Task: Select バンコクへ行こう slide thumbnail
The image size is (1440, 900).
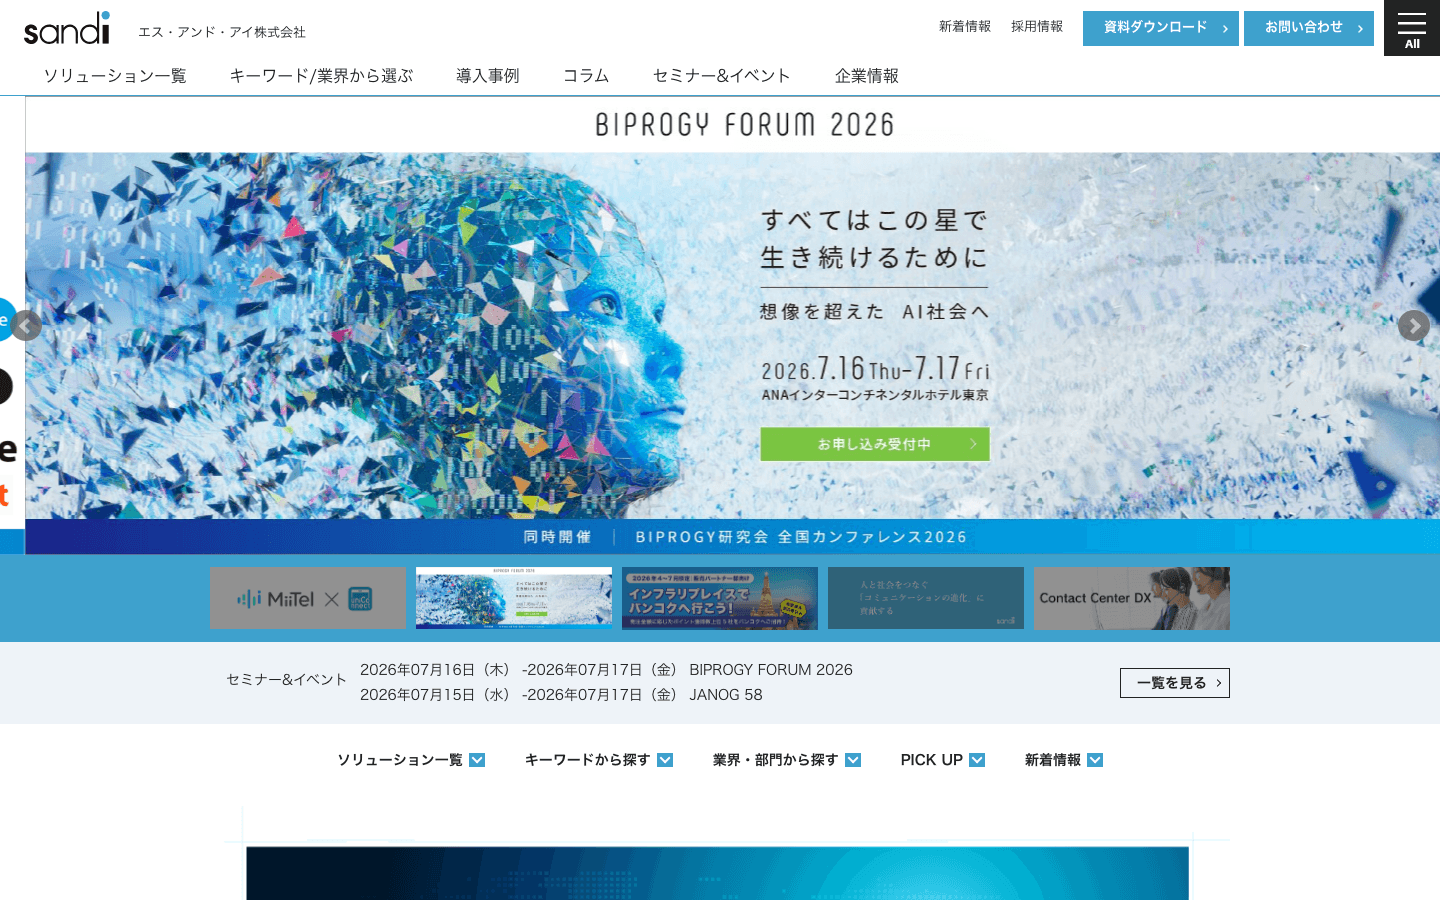Action: click(720, 598)
